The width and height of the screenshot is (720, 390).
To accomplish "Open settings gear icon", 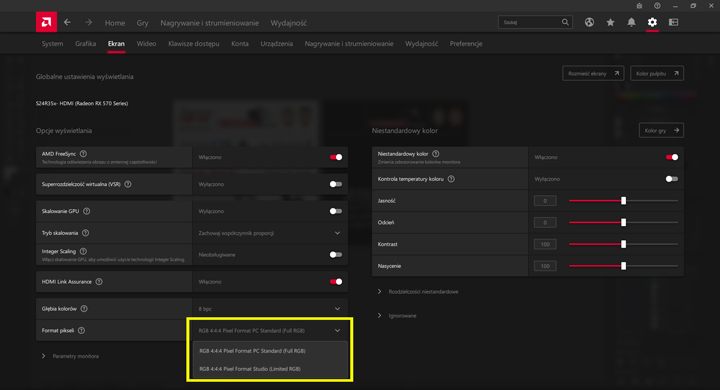I will (x=652, y=22).
